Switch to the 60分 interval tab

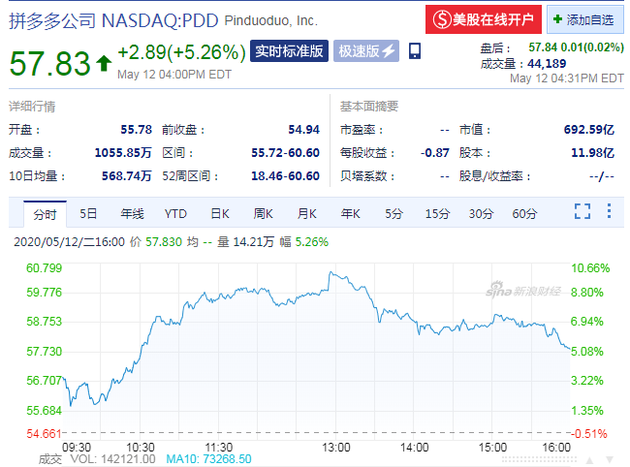[524, 213]
